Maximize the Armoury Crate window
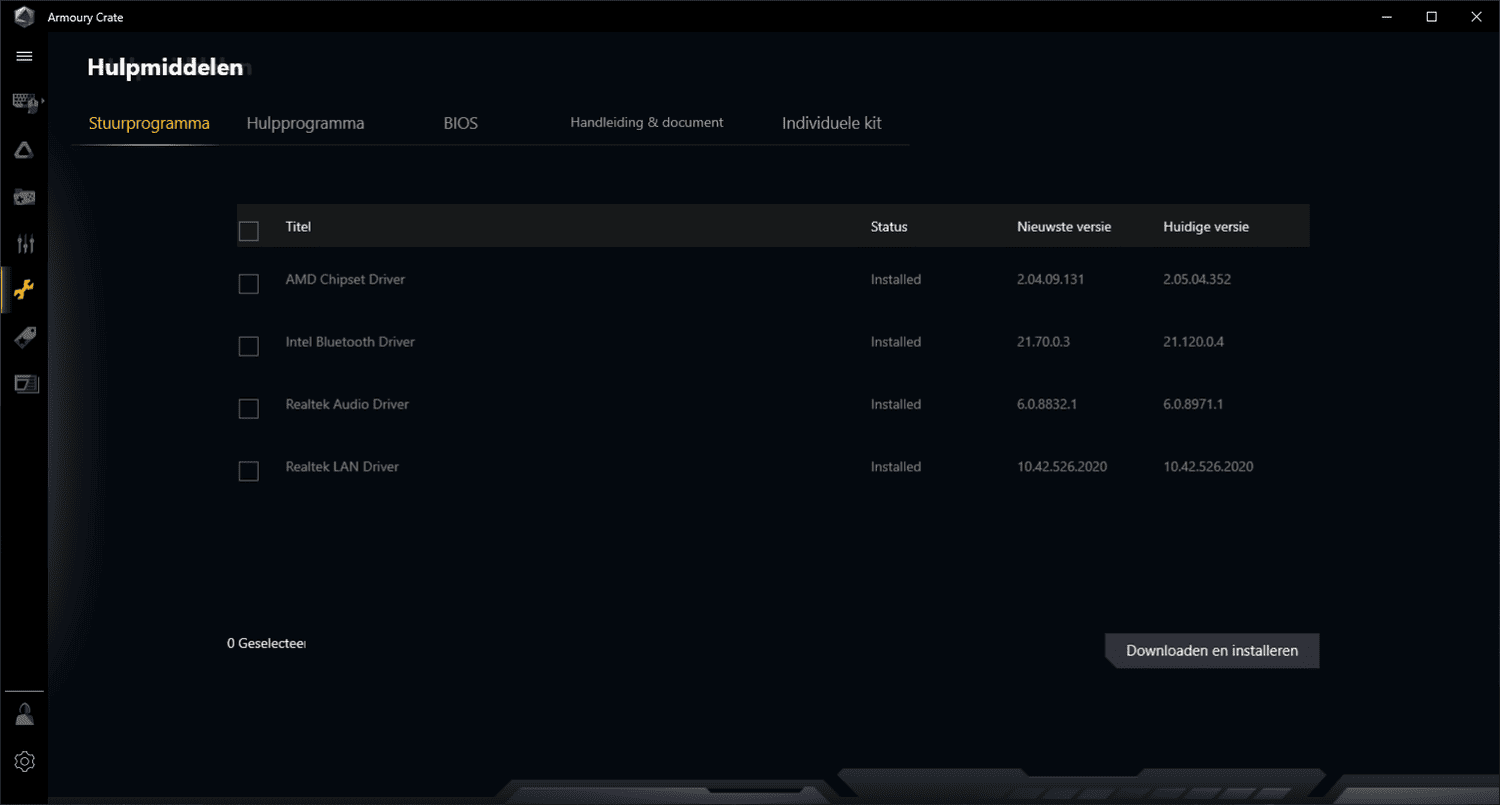This screenshot has width=1500, height=805. [x=1431, y=16]
